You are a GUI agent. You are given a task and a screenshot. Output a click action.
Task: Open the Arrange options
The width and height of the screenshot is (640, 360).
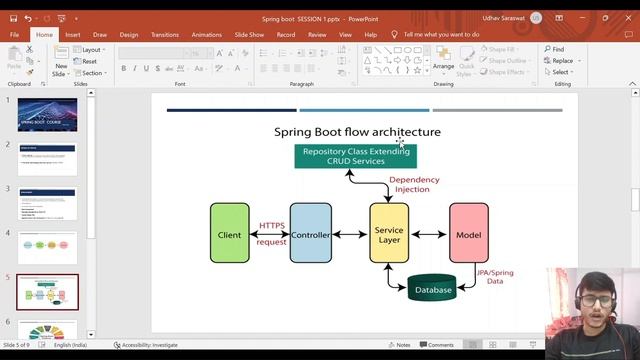click(443, 60)
